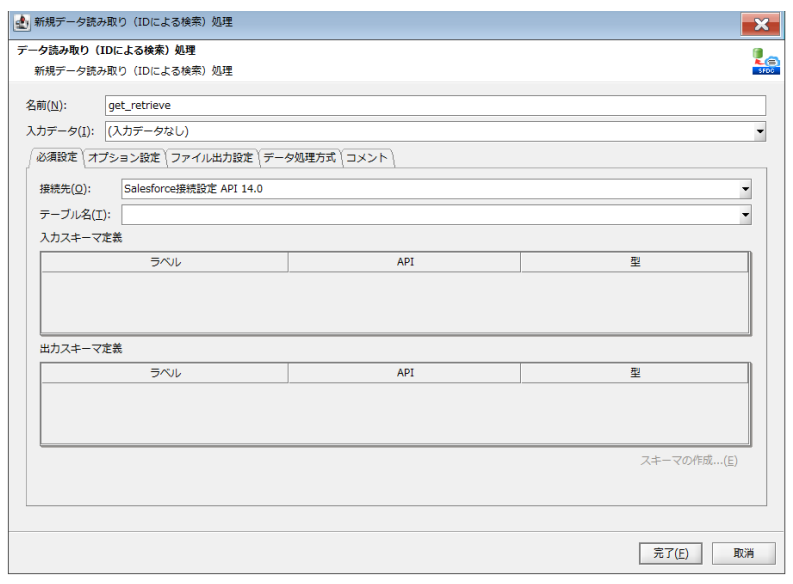Switch to the データ処理方式 tab
Viewport: 793px width, 584px height.
299,158
